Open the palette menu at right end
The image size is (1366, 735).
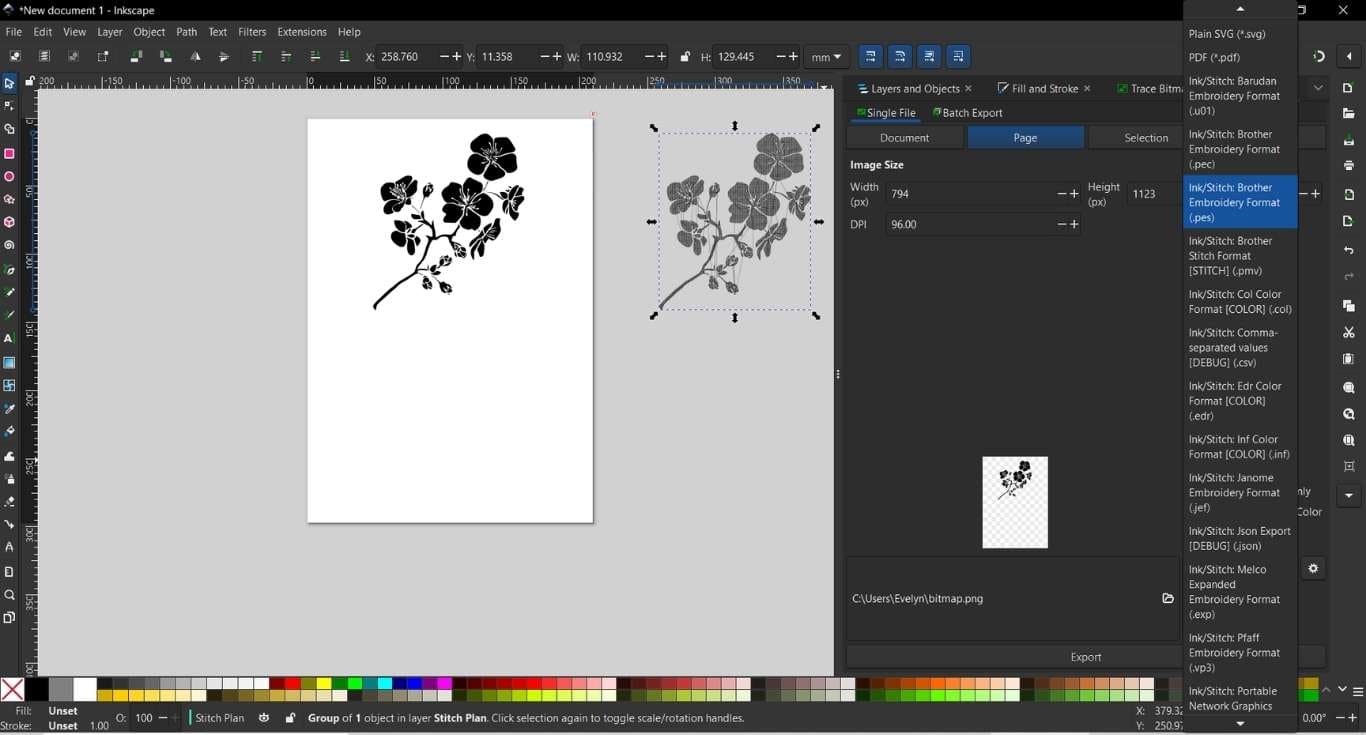(1358, 691)
